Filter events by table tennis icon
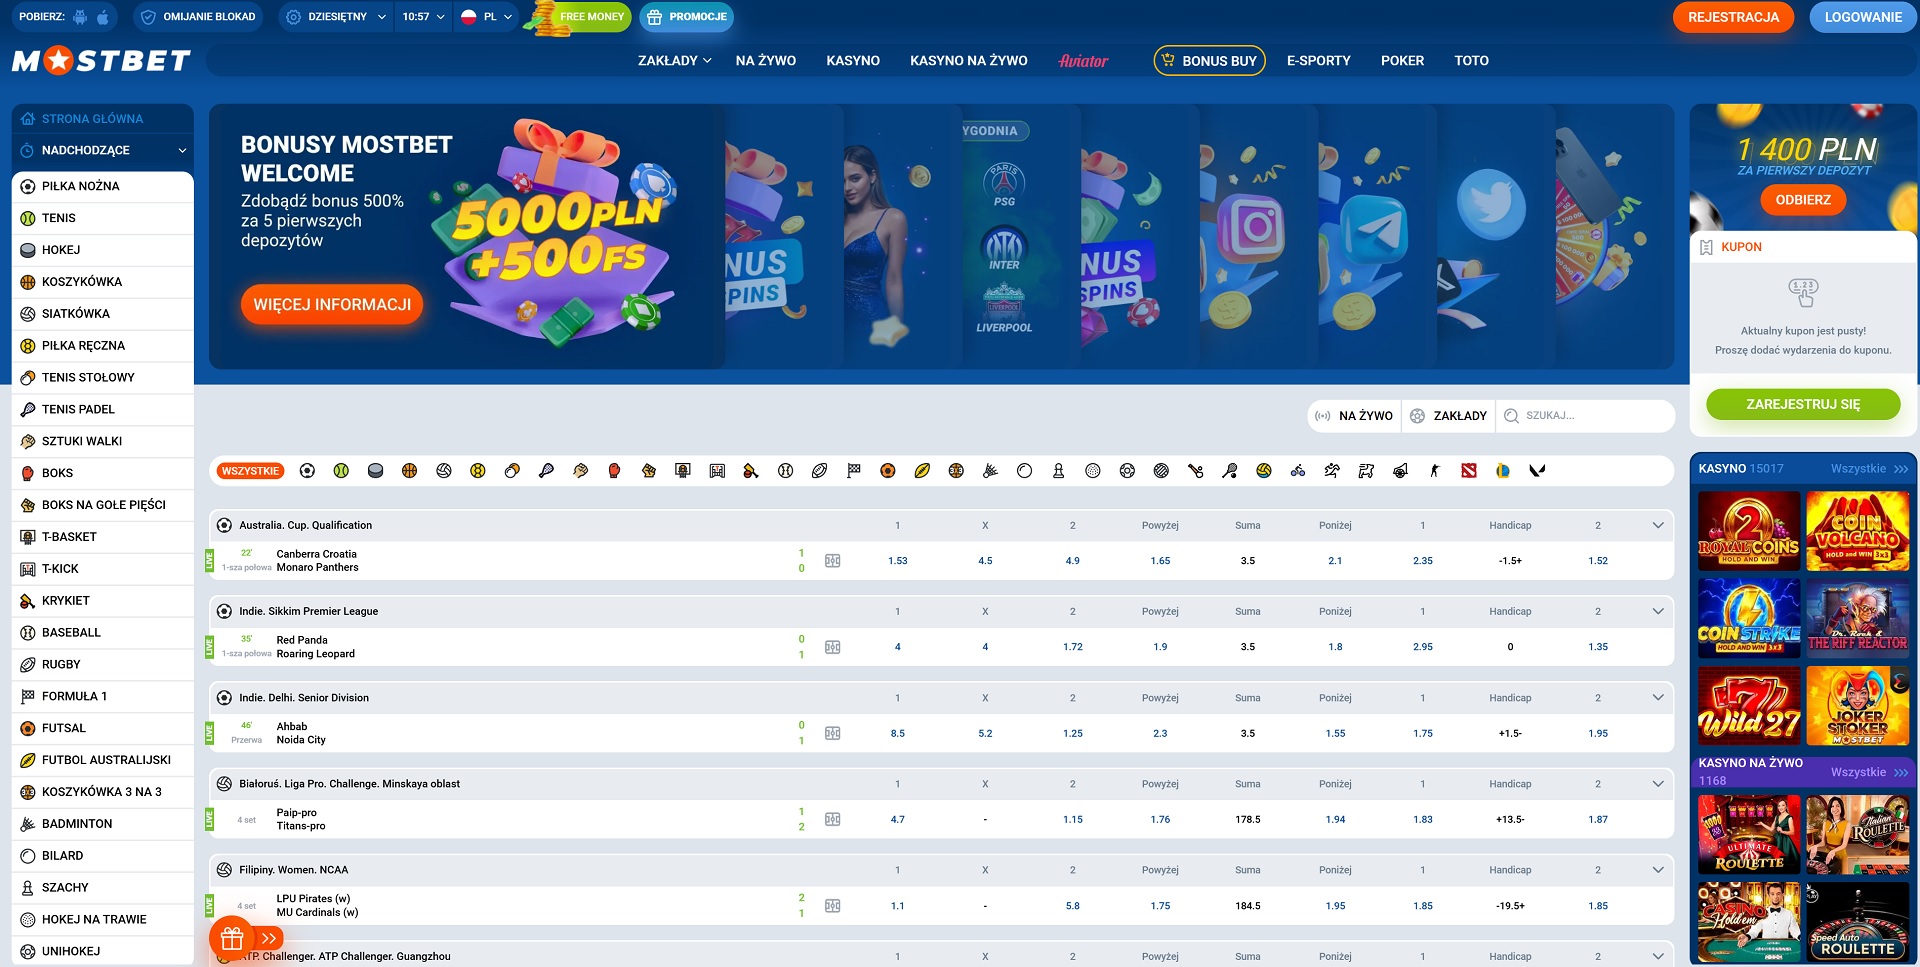The image size is (1920, 967). (512, 471)
